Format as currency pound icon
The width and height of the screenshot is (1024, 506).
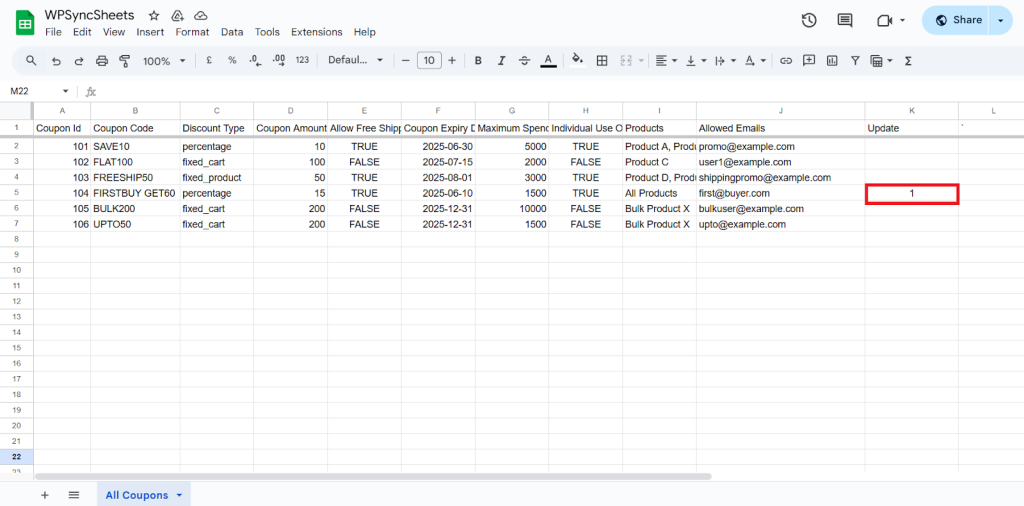point(209,60)
